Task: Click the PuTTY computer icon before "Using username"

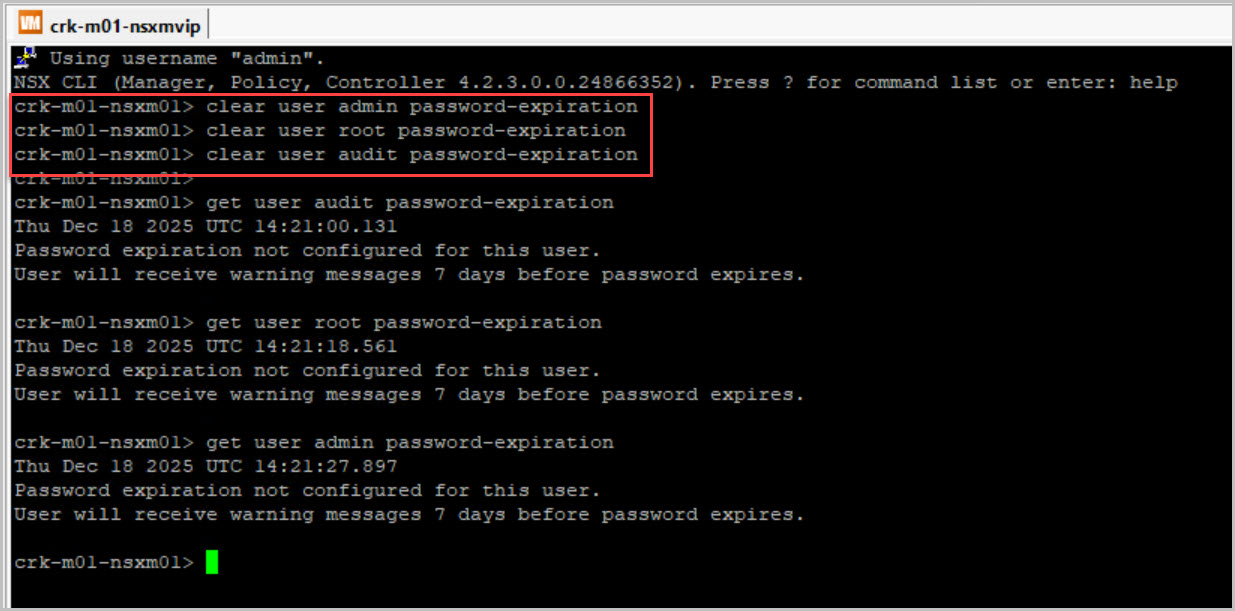Action: tap(28, 57)
